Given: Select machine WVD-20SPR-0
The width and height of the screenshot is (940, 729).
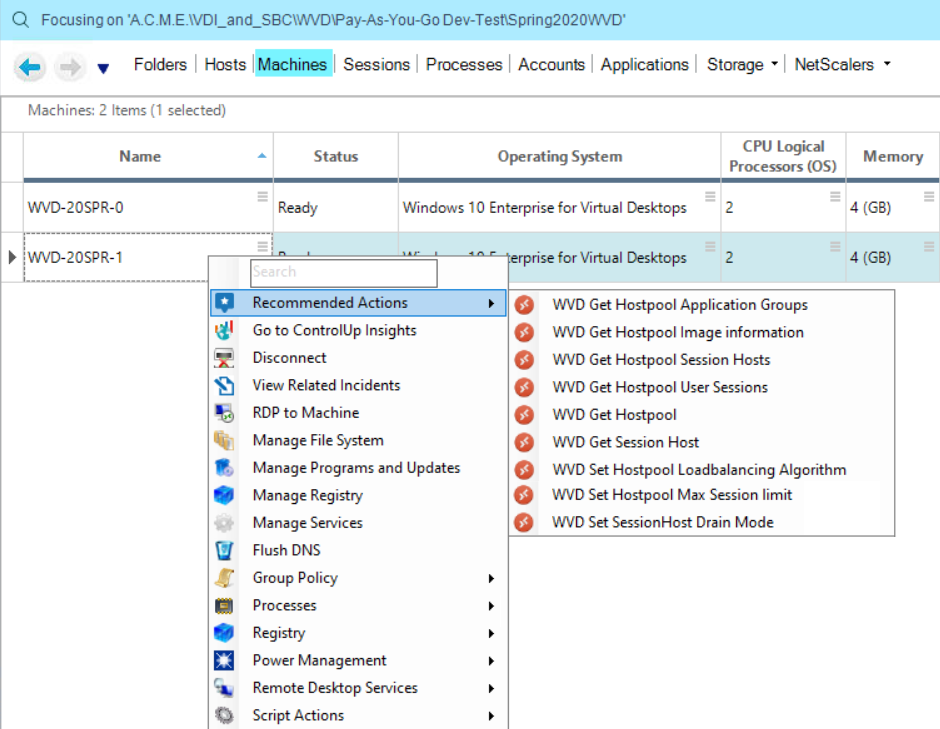Looking at the screenshot, I should coord(76,207).
